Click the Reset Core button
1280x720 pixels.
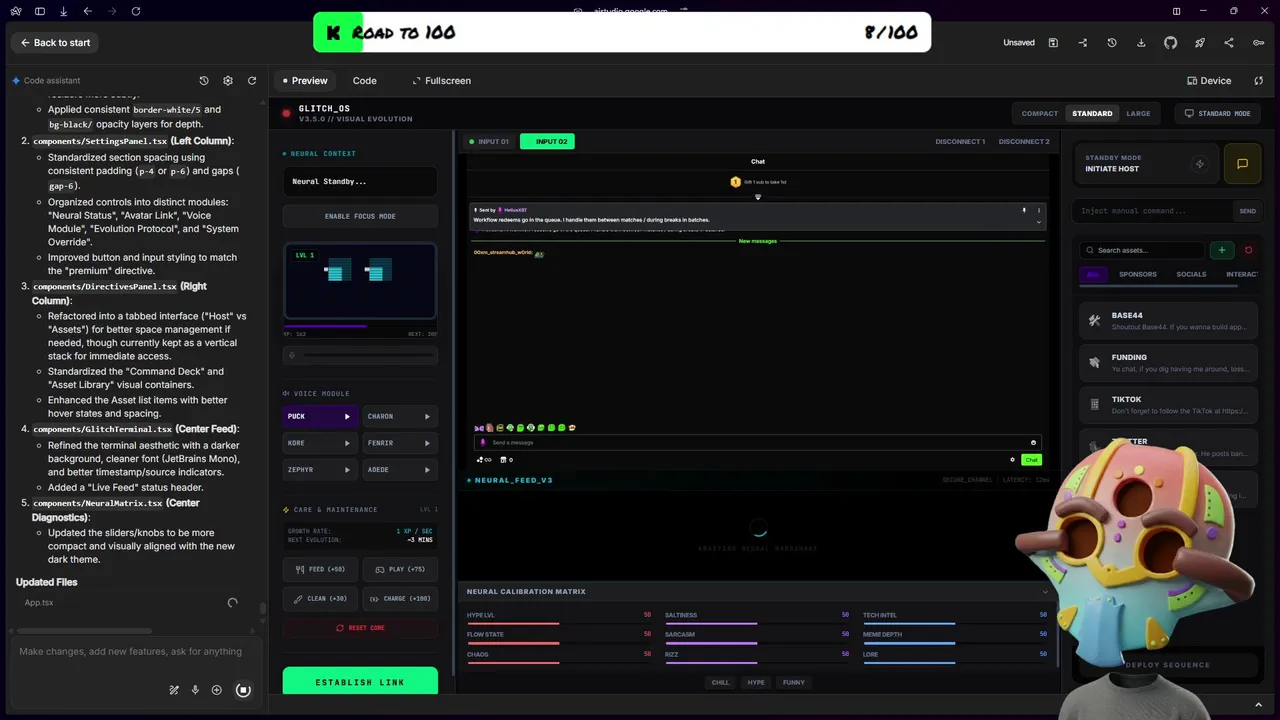coord(360,628)
